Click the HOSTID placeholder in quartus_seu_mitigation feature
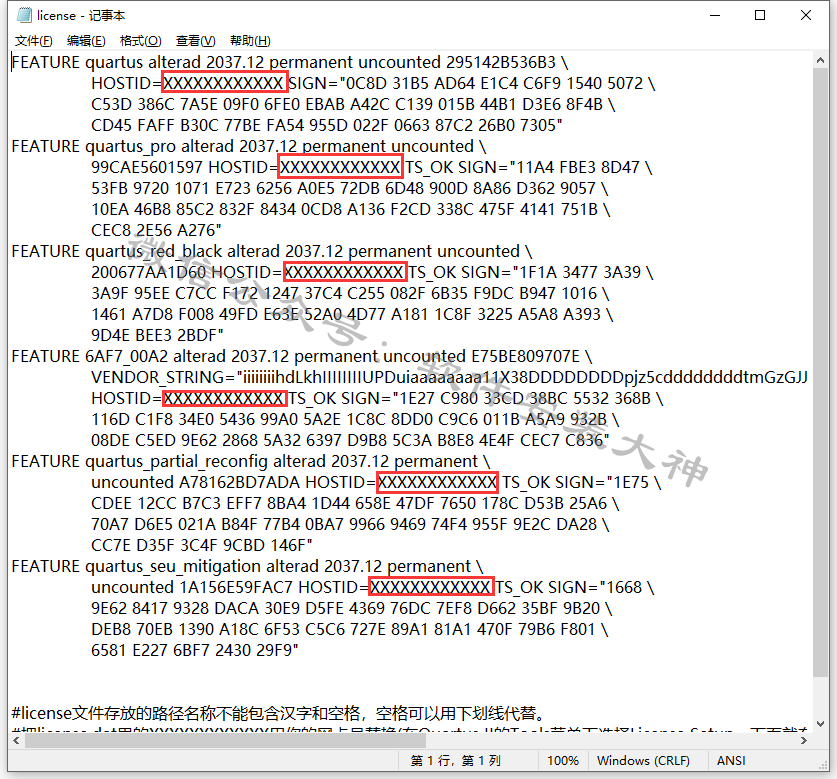Viewport: 837px width, 779px height. [x=431, y=587]
